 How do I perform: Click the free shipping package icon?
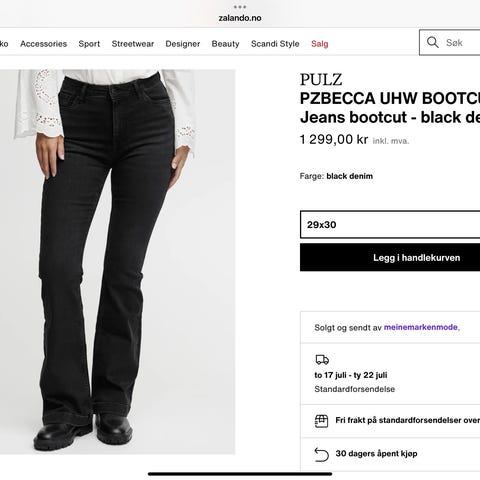click(x=322, y=421)
